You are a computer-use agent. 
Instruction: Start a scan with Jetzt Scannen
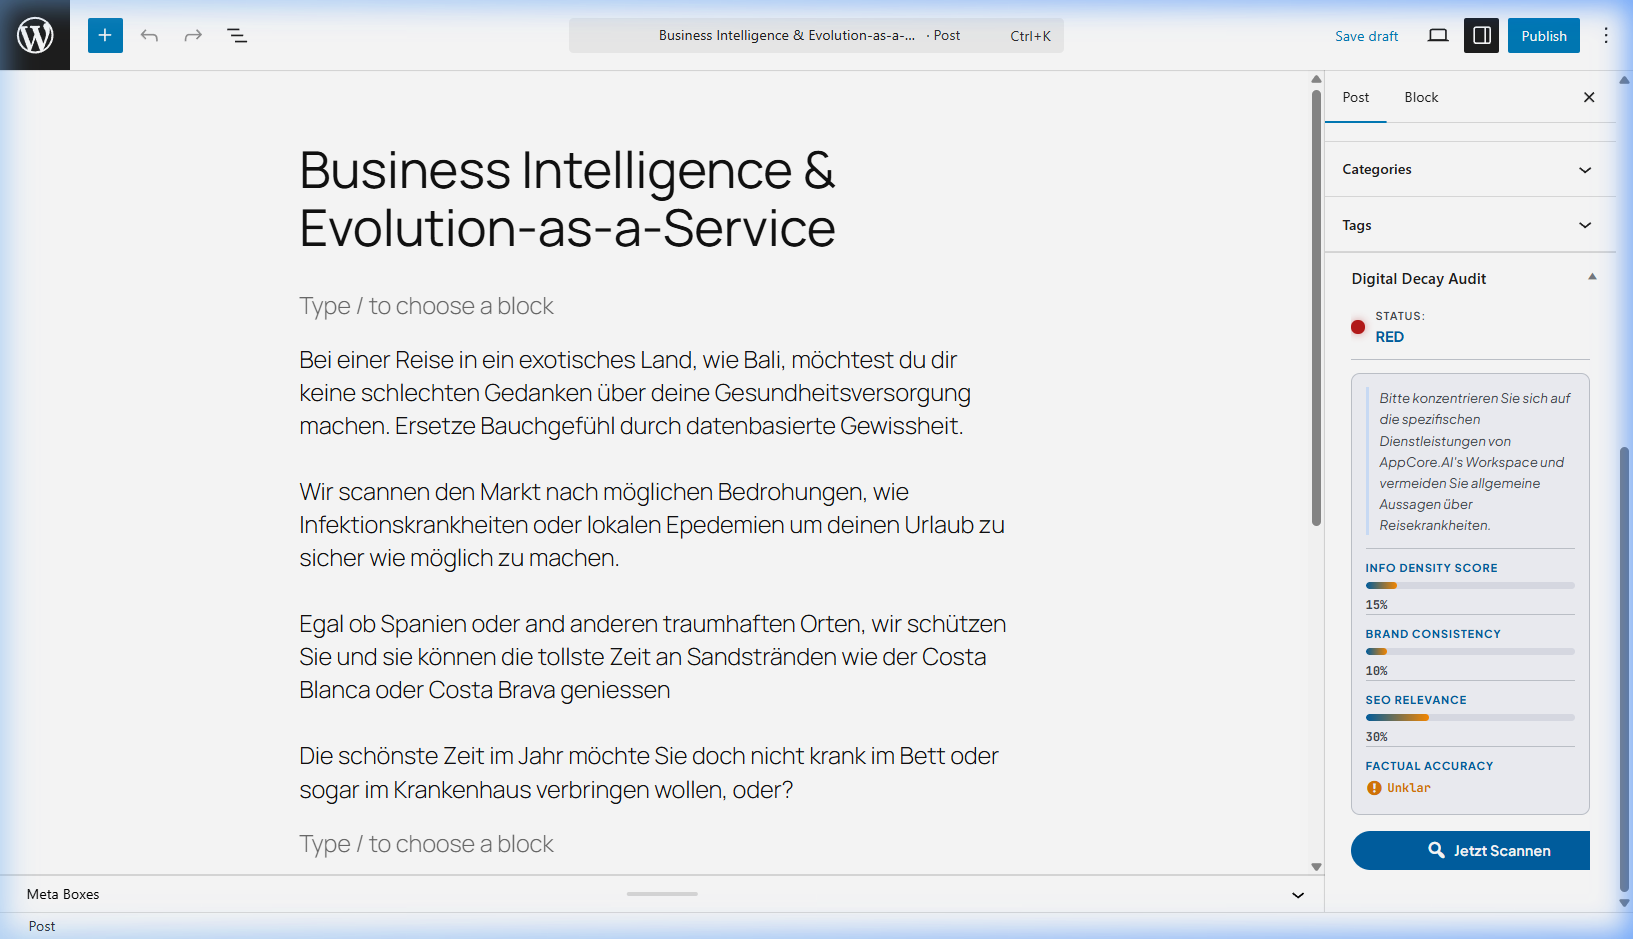tap(1470, 850)
